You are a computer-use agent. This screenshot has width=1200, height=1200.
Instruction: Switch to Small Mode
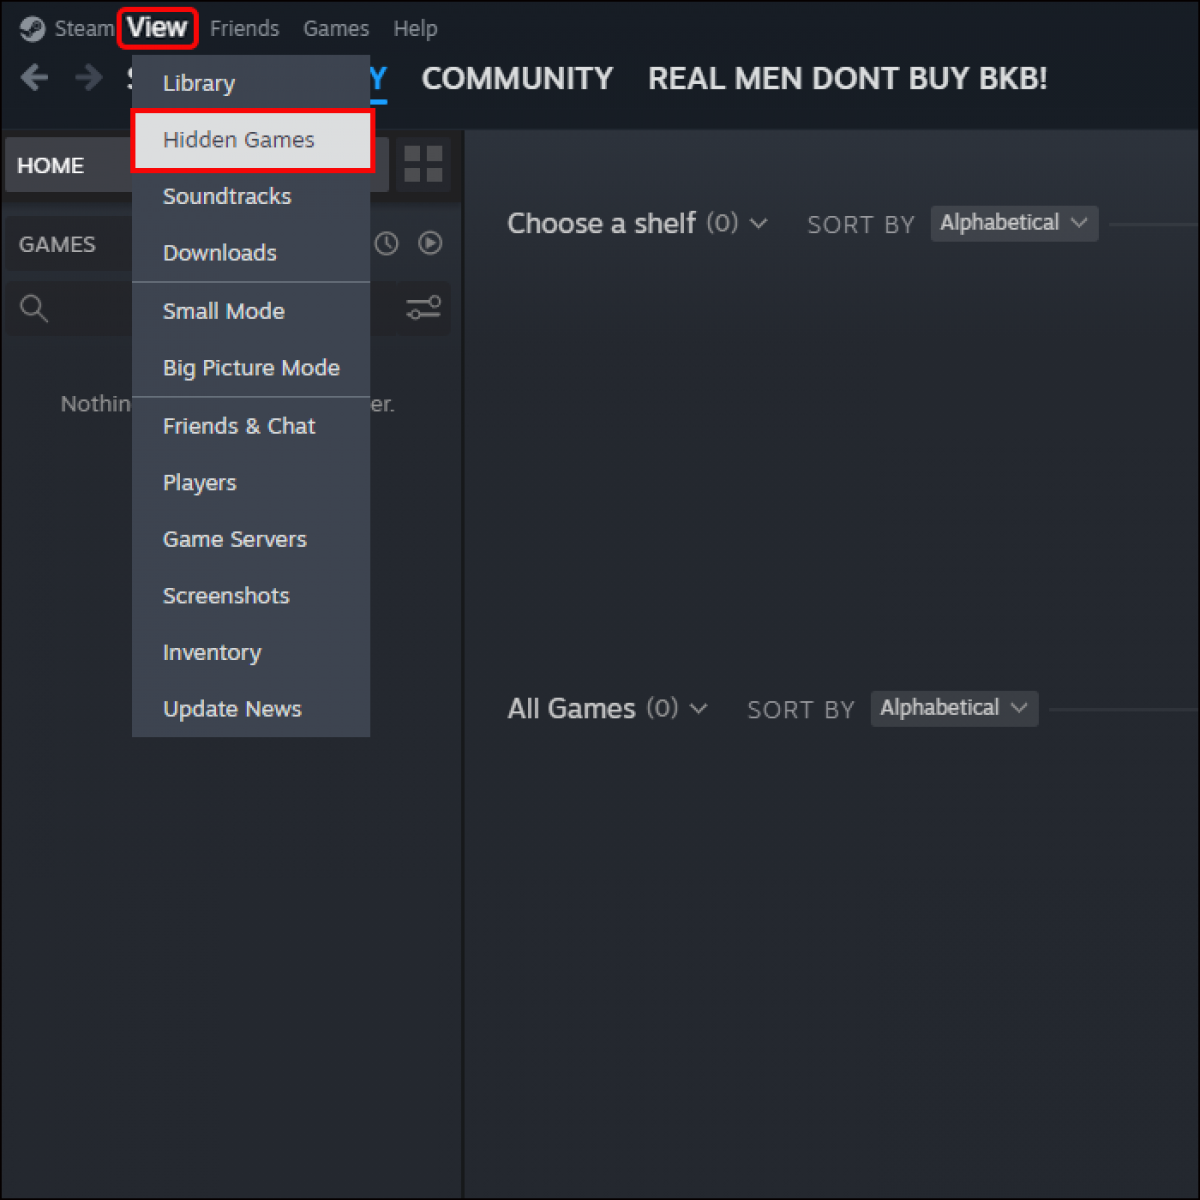(x=251, y=311)
